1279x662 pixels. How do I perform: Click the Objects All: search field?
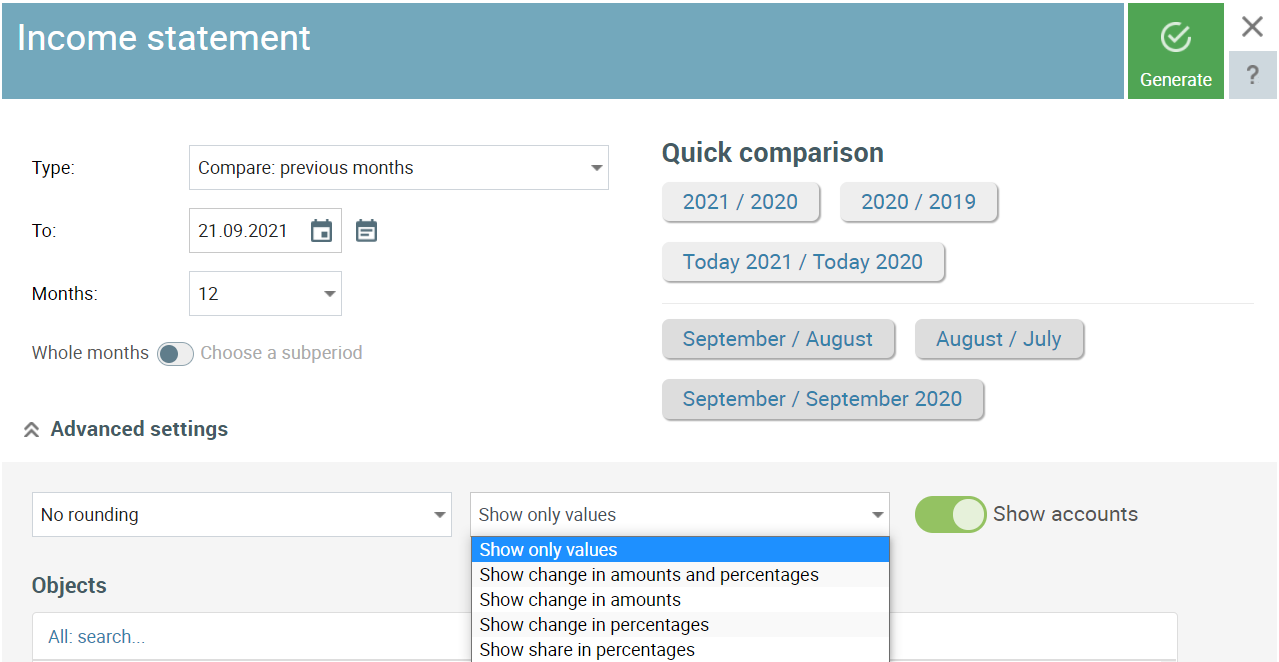pyautogui.click(x=250, y=637)
